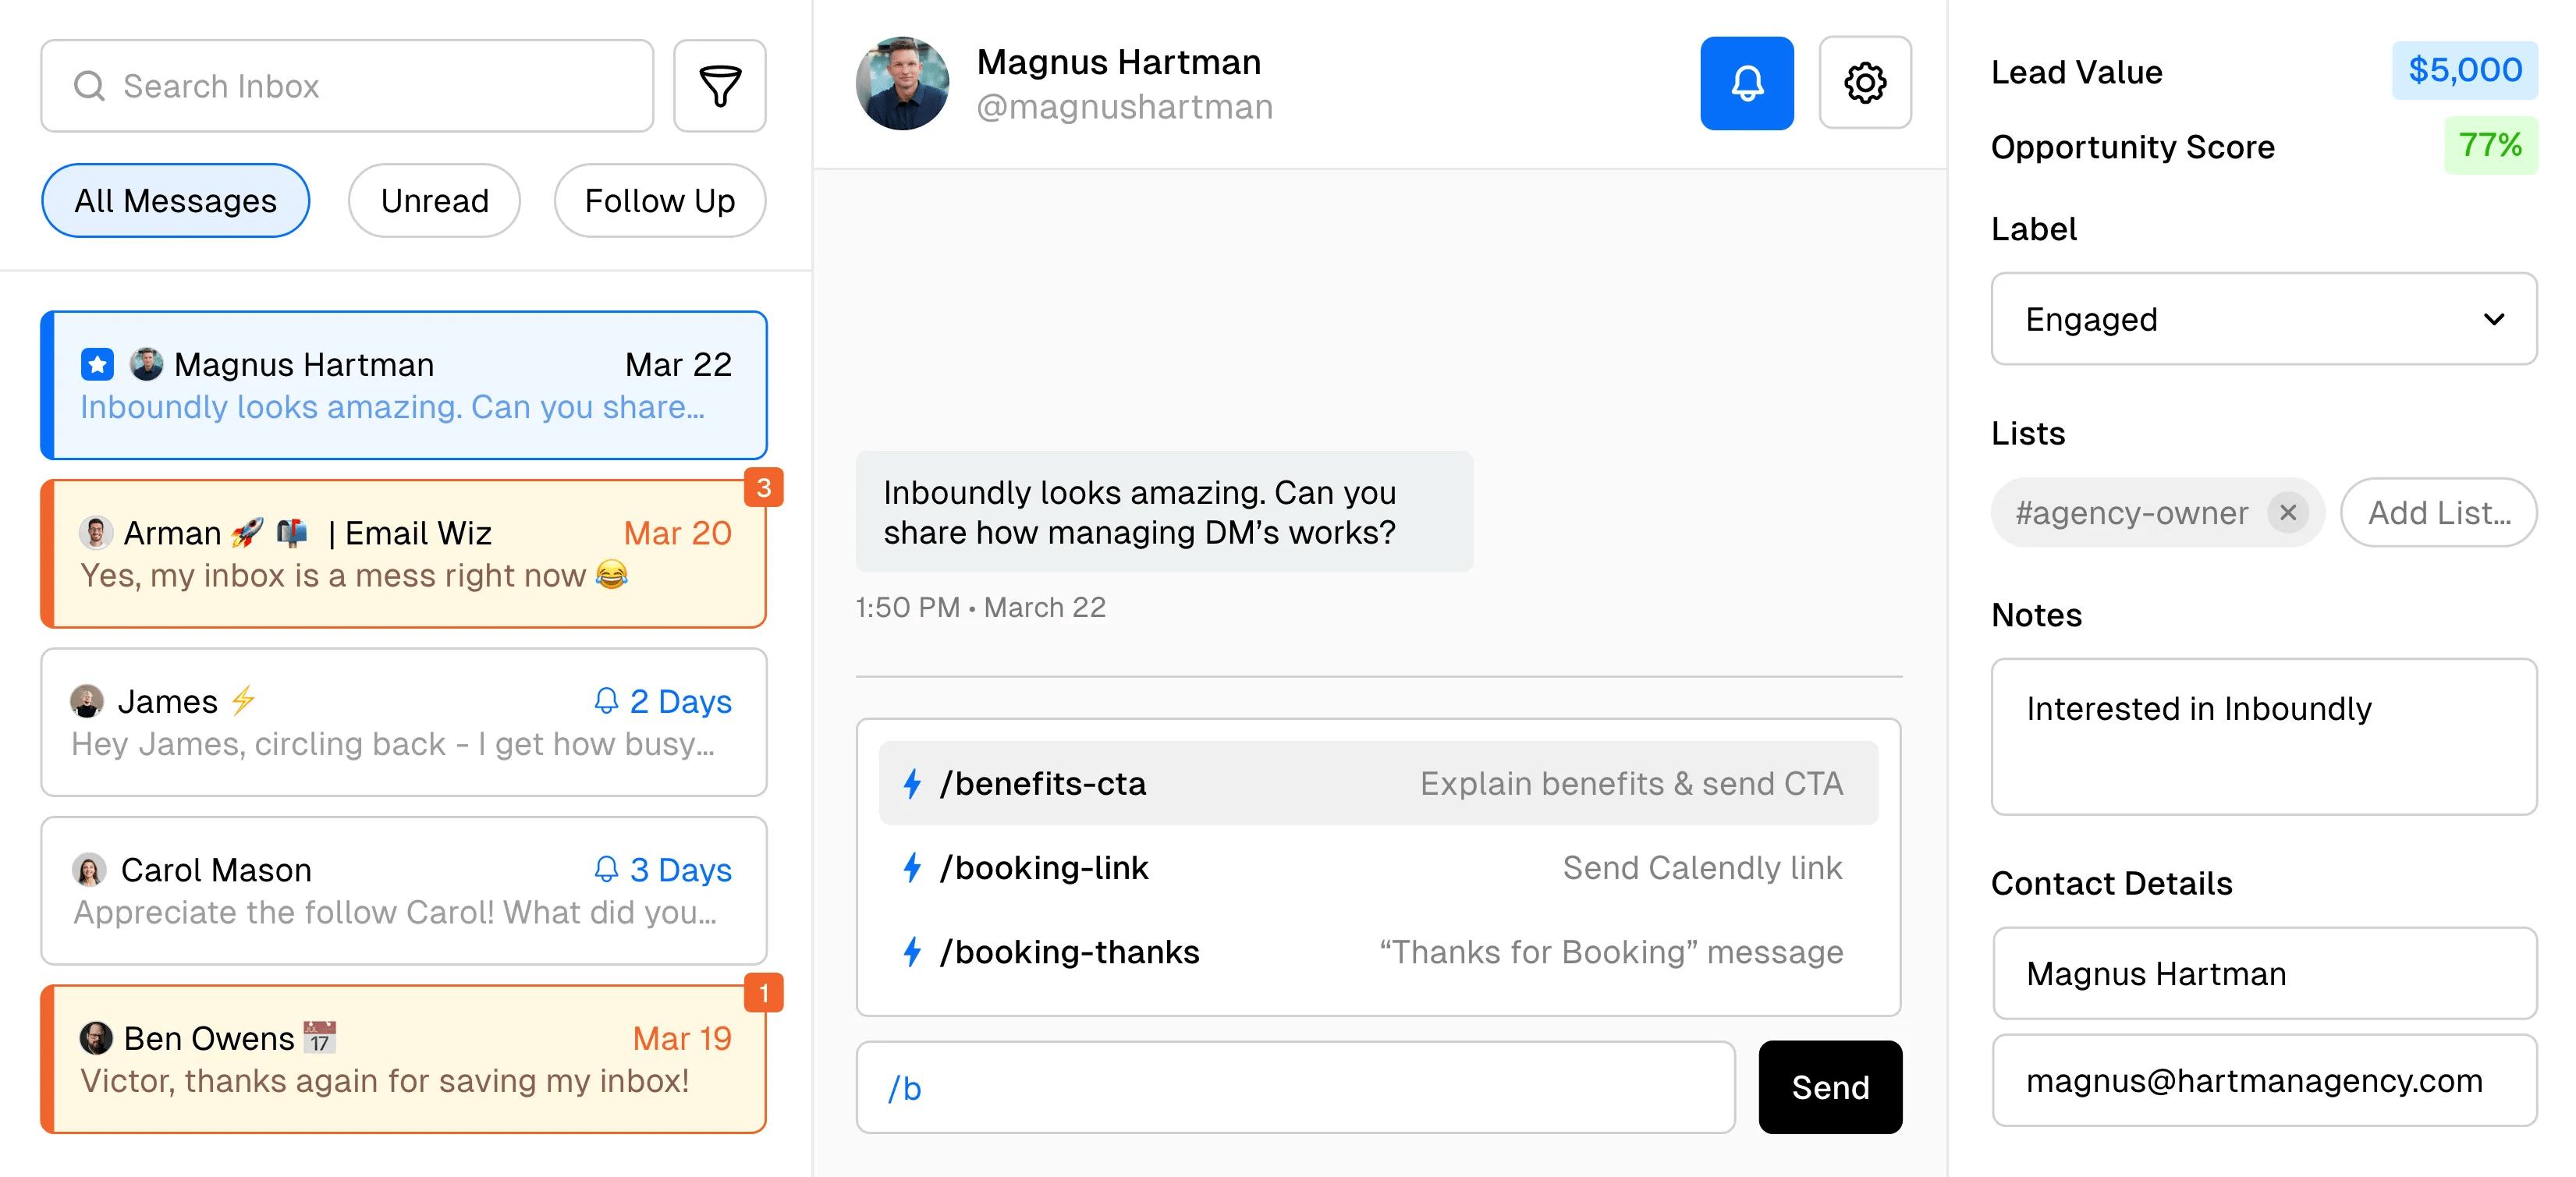Image resolution: width=2576 pixels, height=1177 pixels.
Task: Click the 3 Days reminder label
Action: pyautogui.click(x=680, y=869)
